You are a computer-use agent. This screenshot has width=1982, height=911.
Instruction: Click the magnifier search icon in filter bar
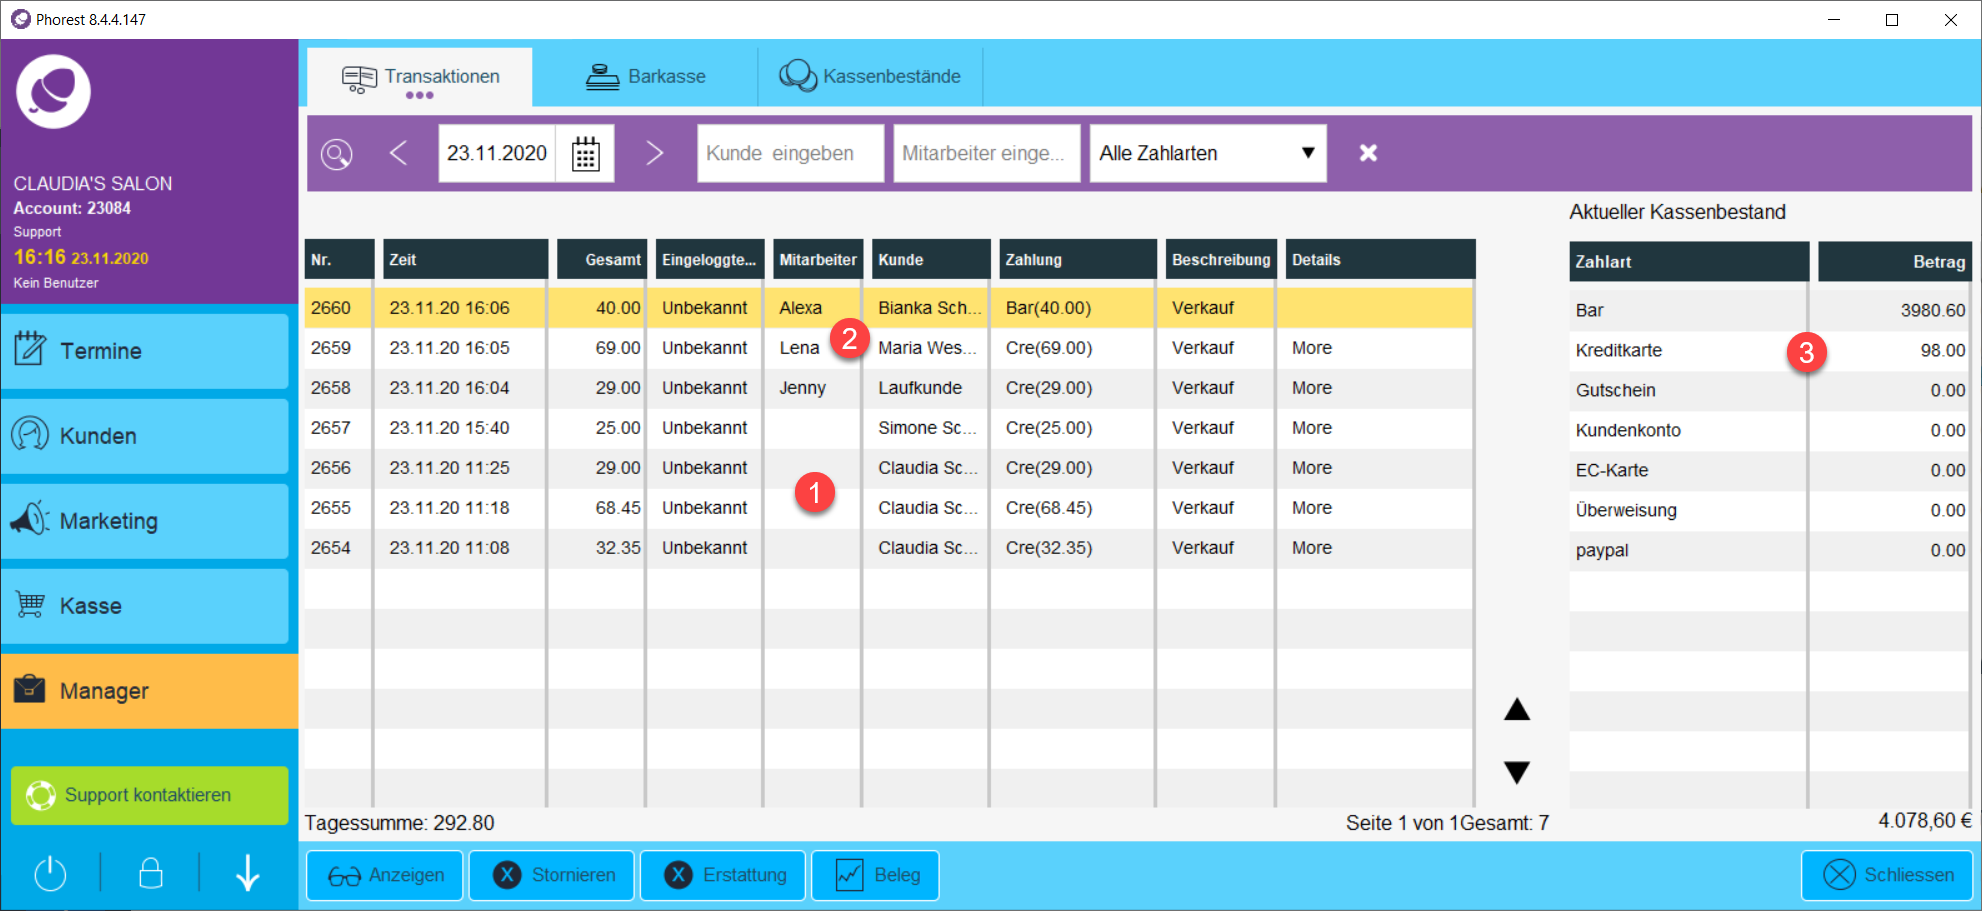coord(337,154)
